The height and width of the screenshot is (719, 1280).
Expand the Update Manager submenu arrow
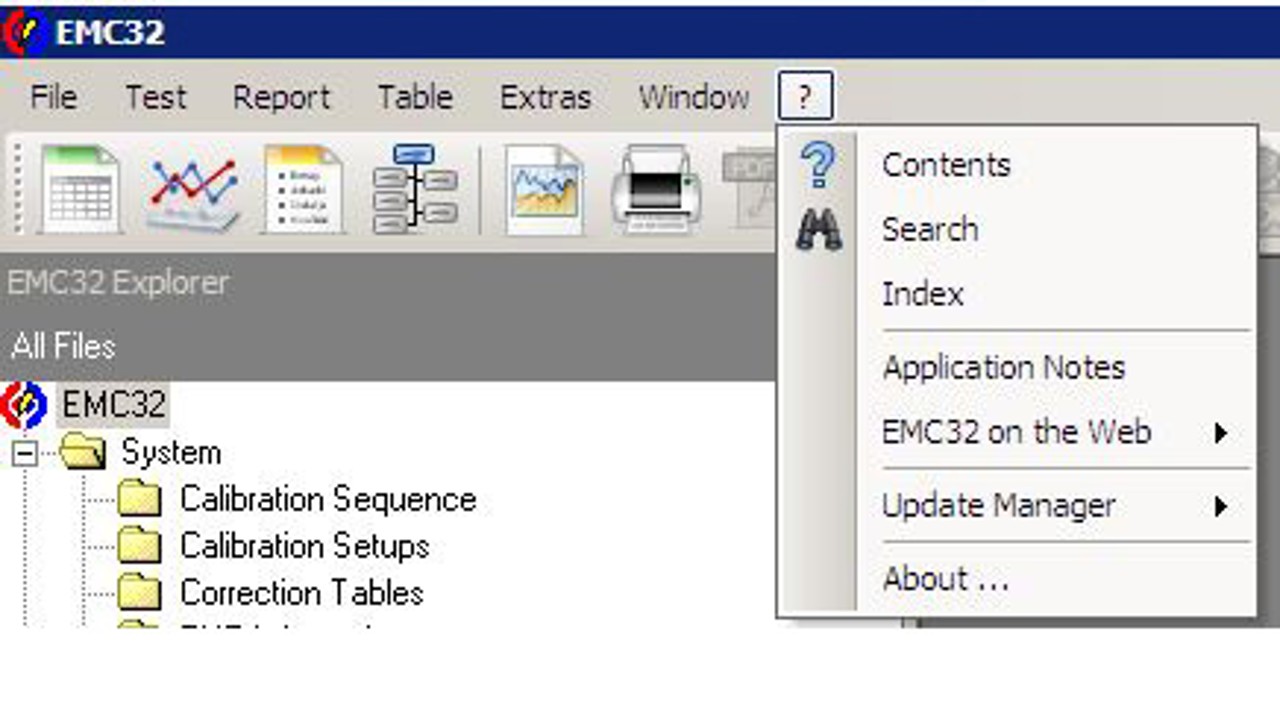tap(1221, 506)
